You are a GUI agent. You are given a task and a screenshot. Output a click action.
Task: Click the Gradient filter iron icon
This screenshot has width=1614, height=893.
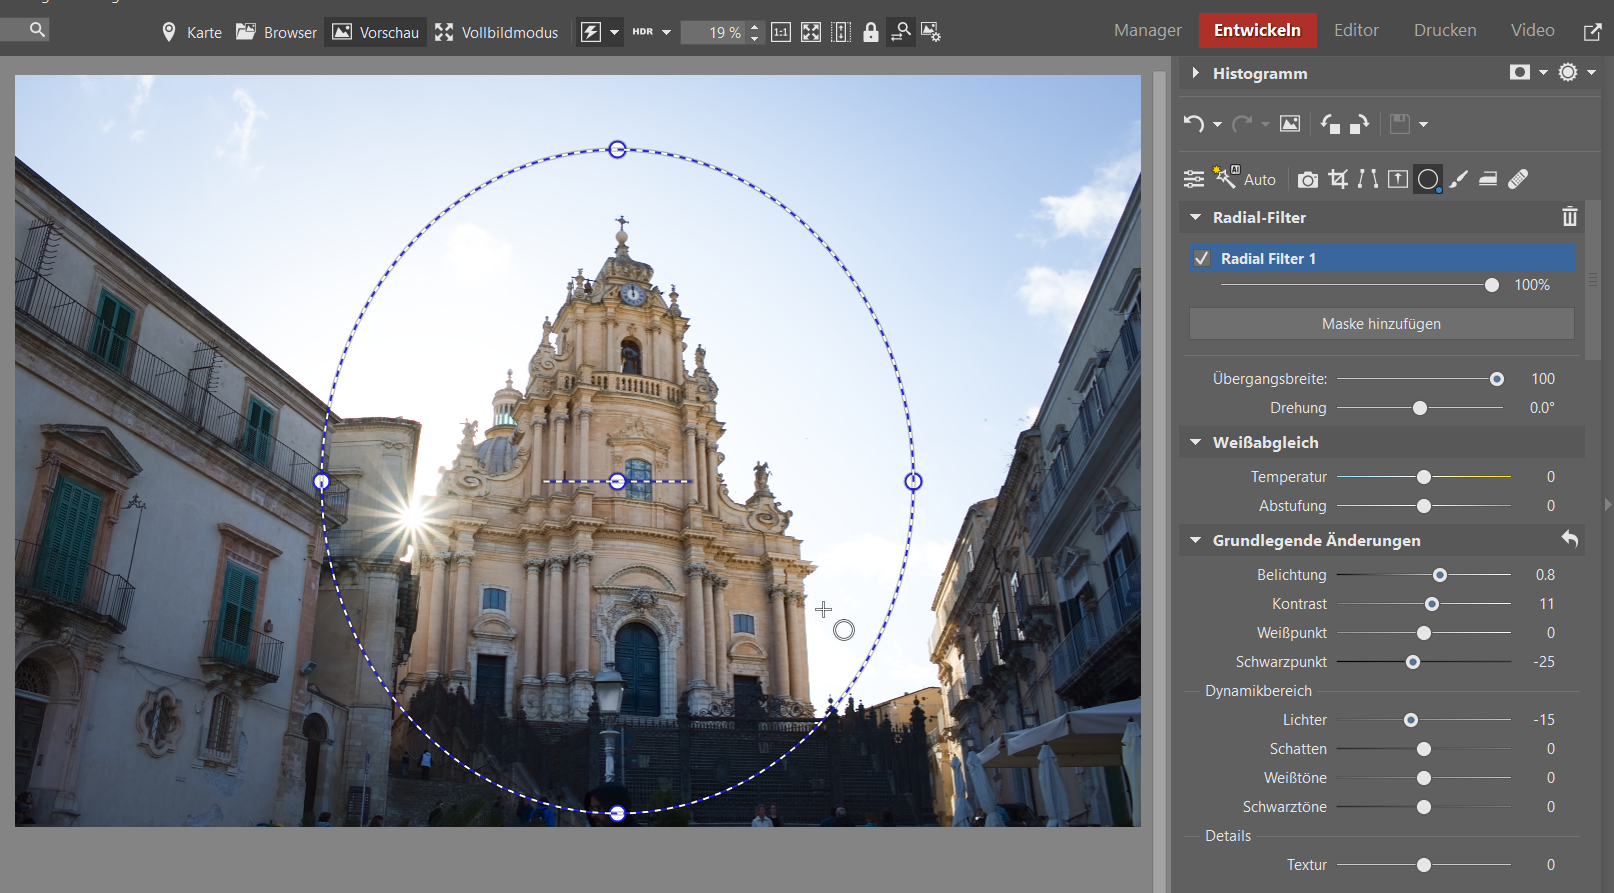(1488, 179)
